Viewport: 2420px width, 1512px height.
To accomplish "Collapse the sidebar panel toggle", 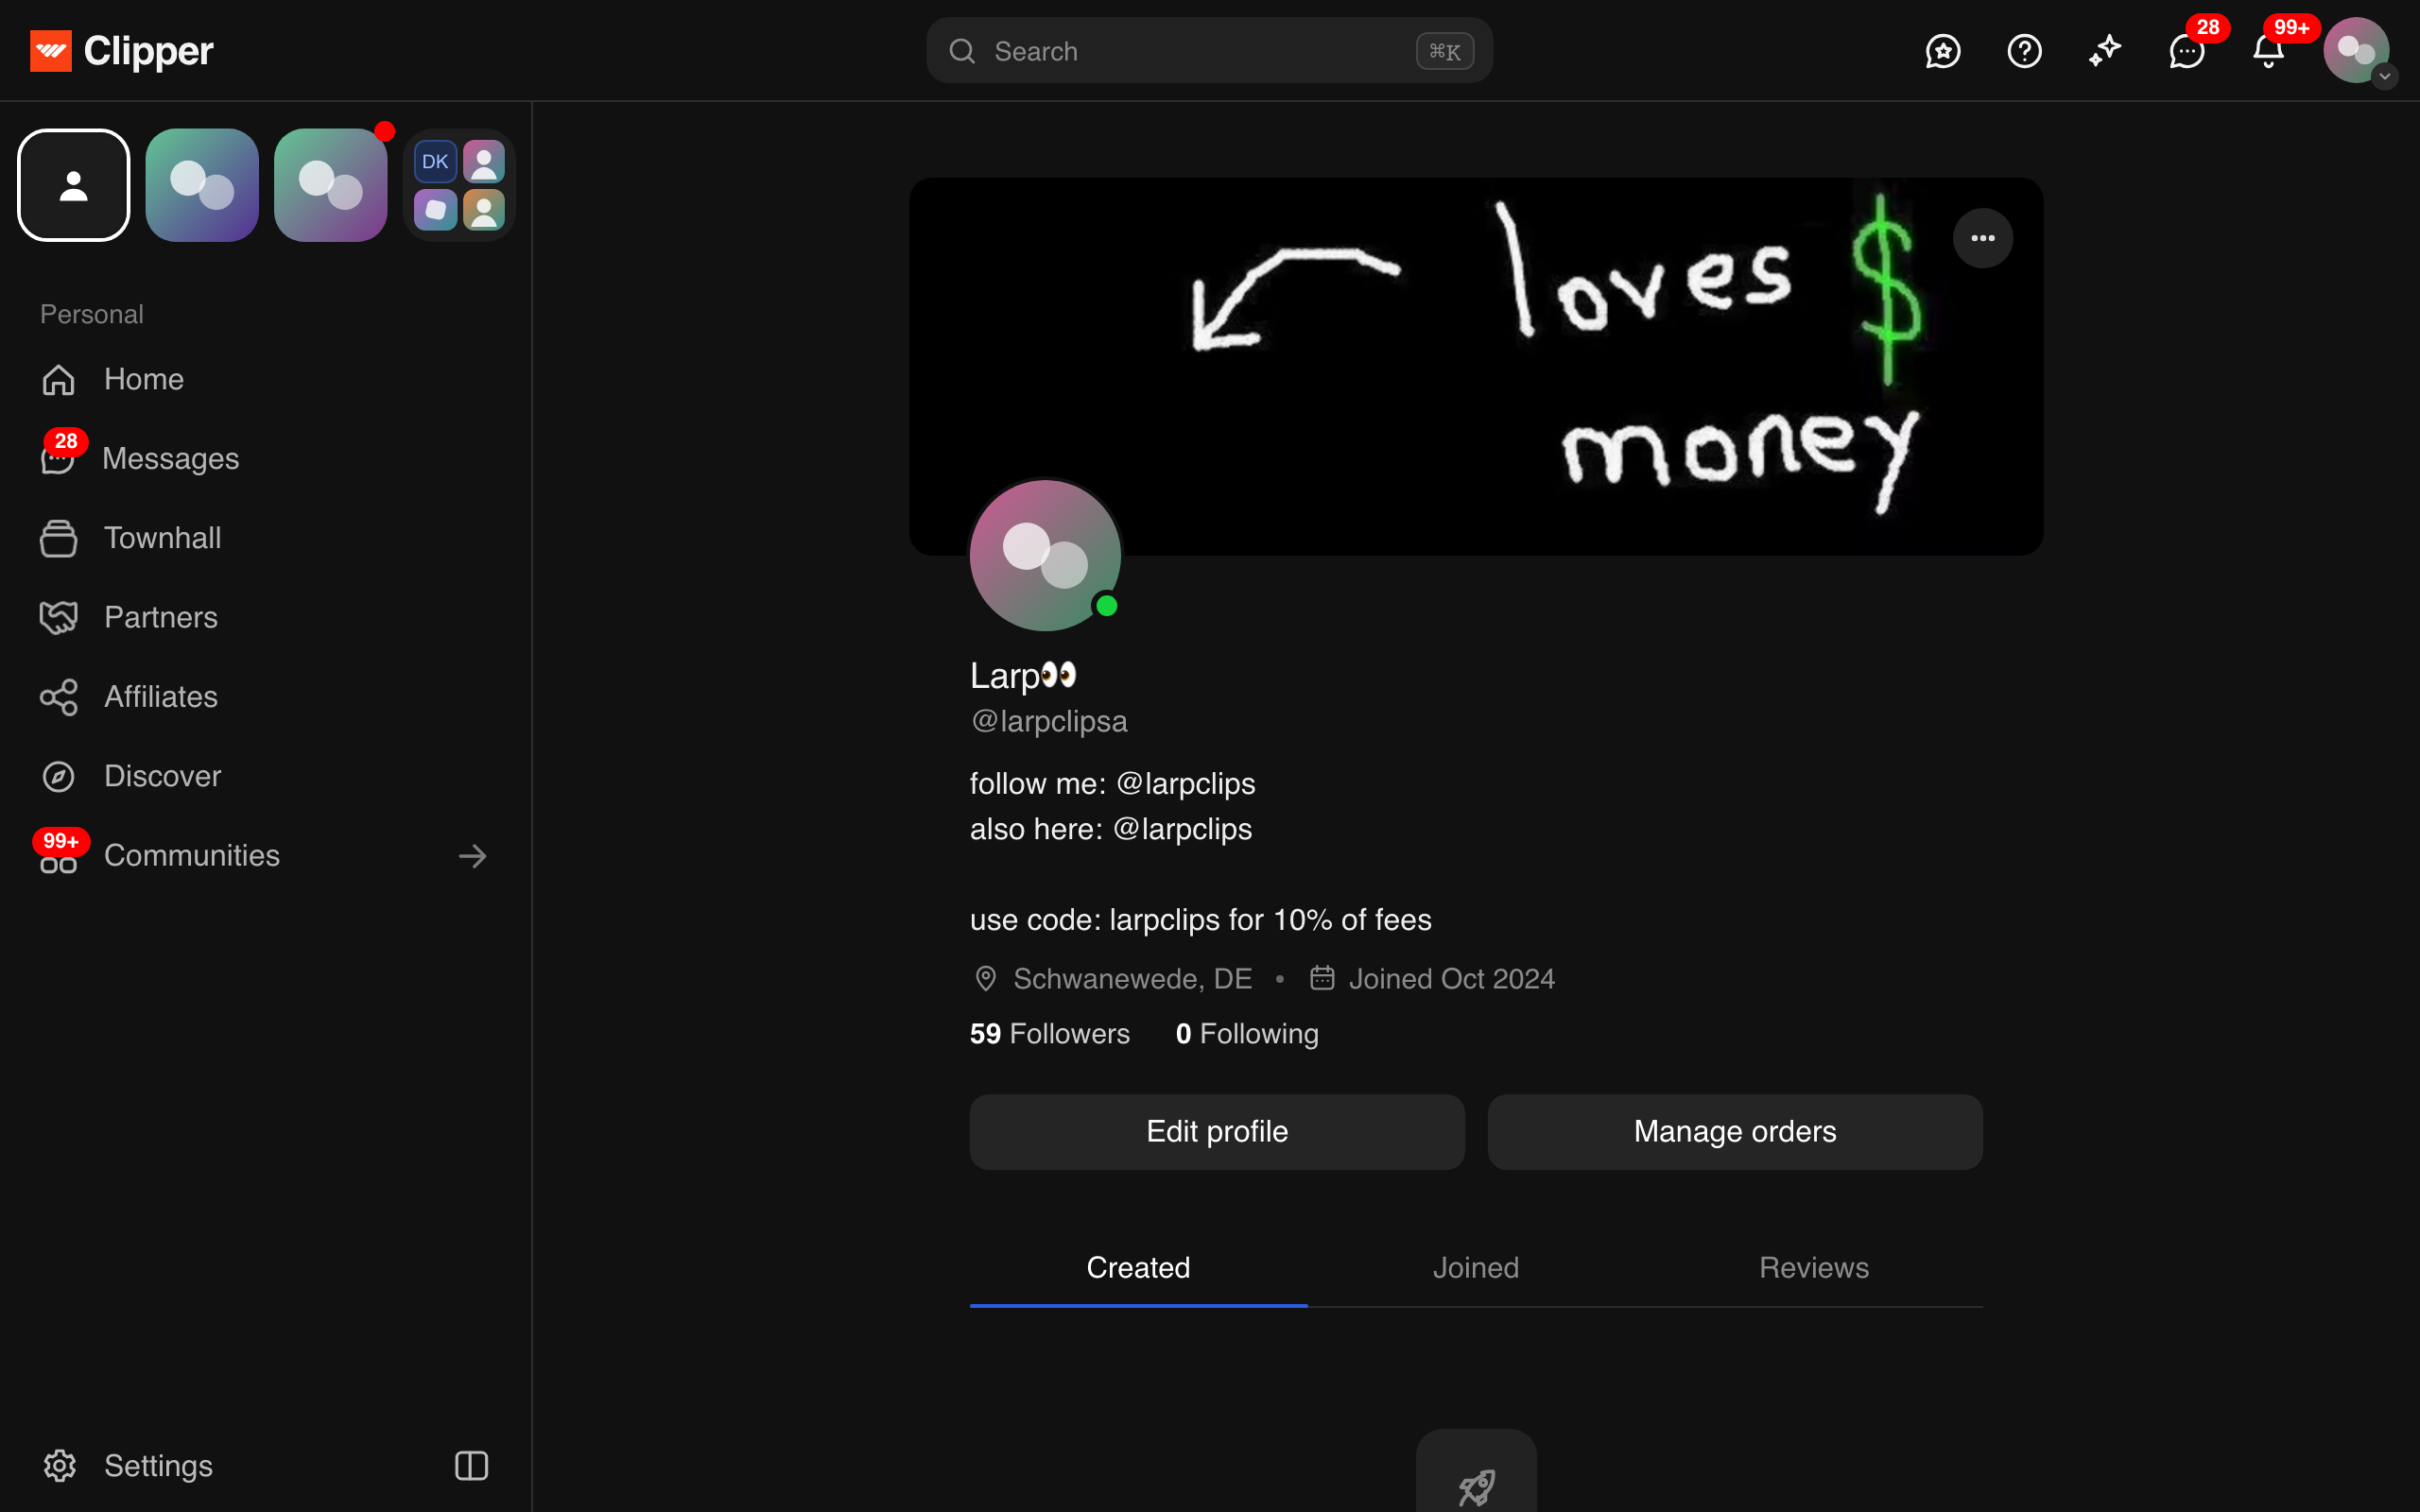I will (471, 1465).
